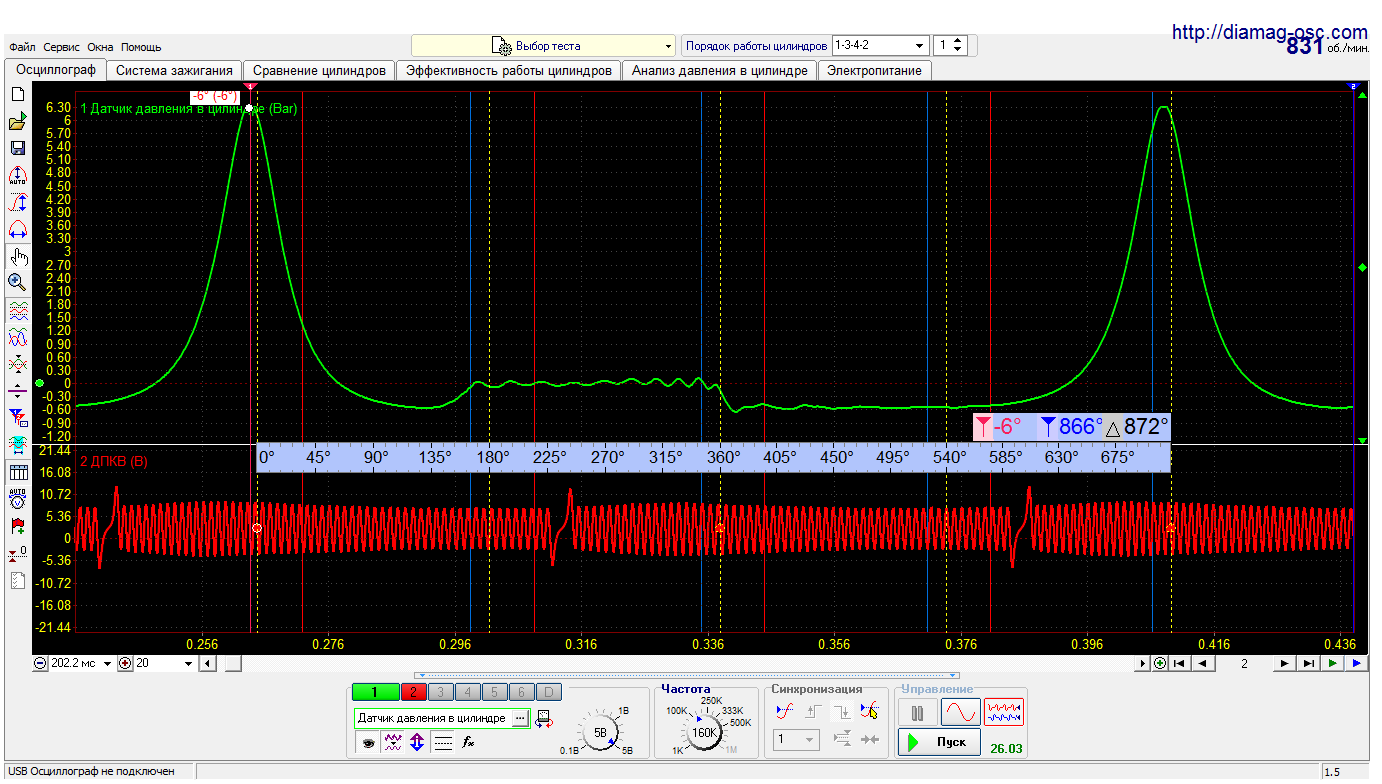Select the horizontal width measurement tool
This screenshot has width=1382, height=784.
tap(17, 229)
